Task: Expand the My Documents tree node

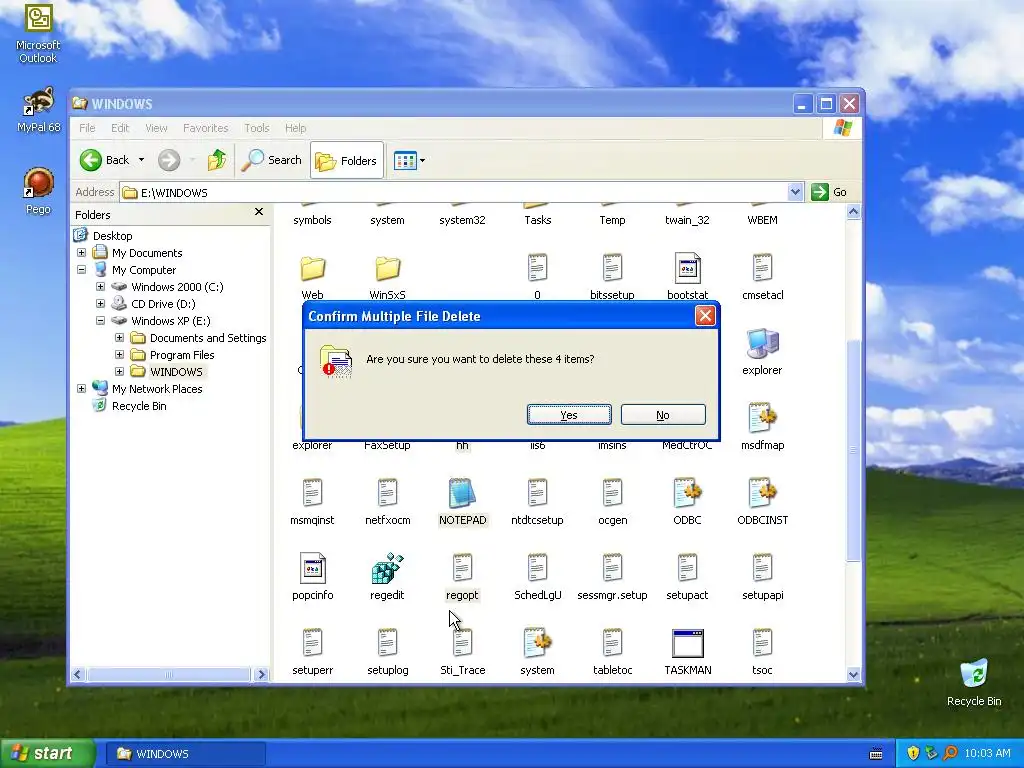Action: tap(82, 253)
